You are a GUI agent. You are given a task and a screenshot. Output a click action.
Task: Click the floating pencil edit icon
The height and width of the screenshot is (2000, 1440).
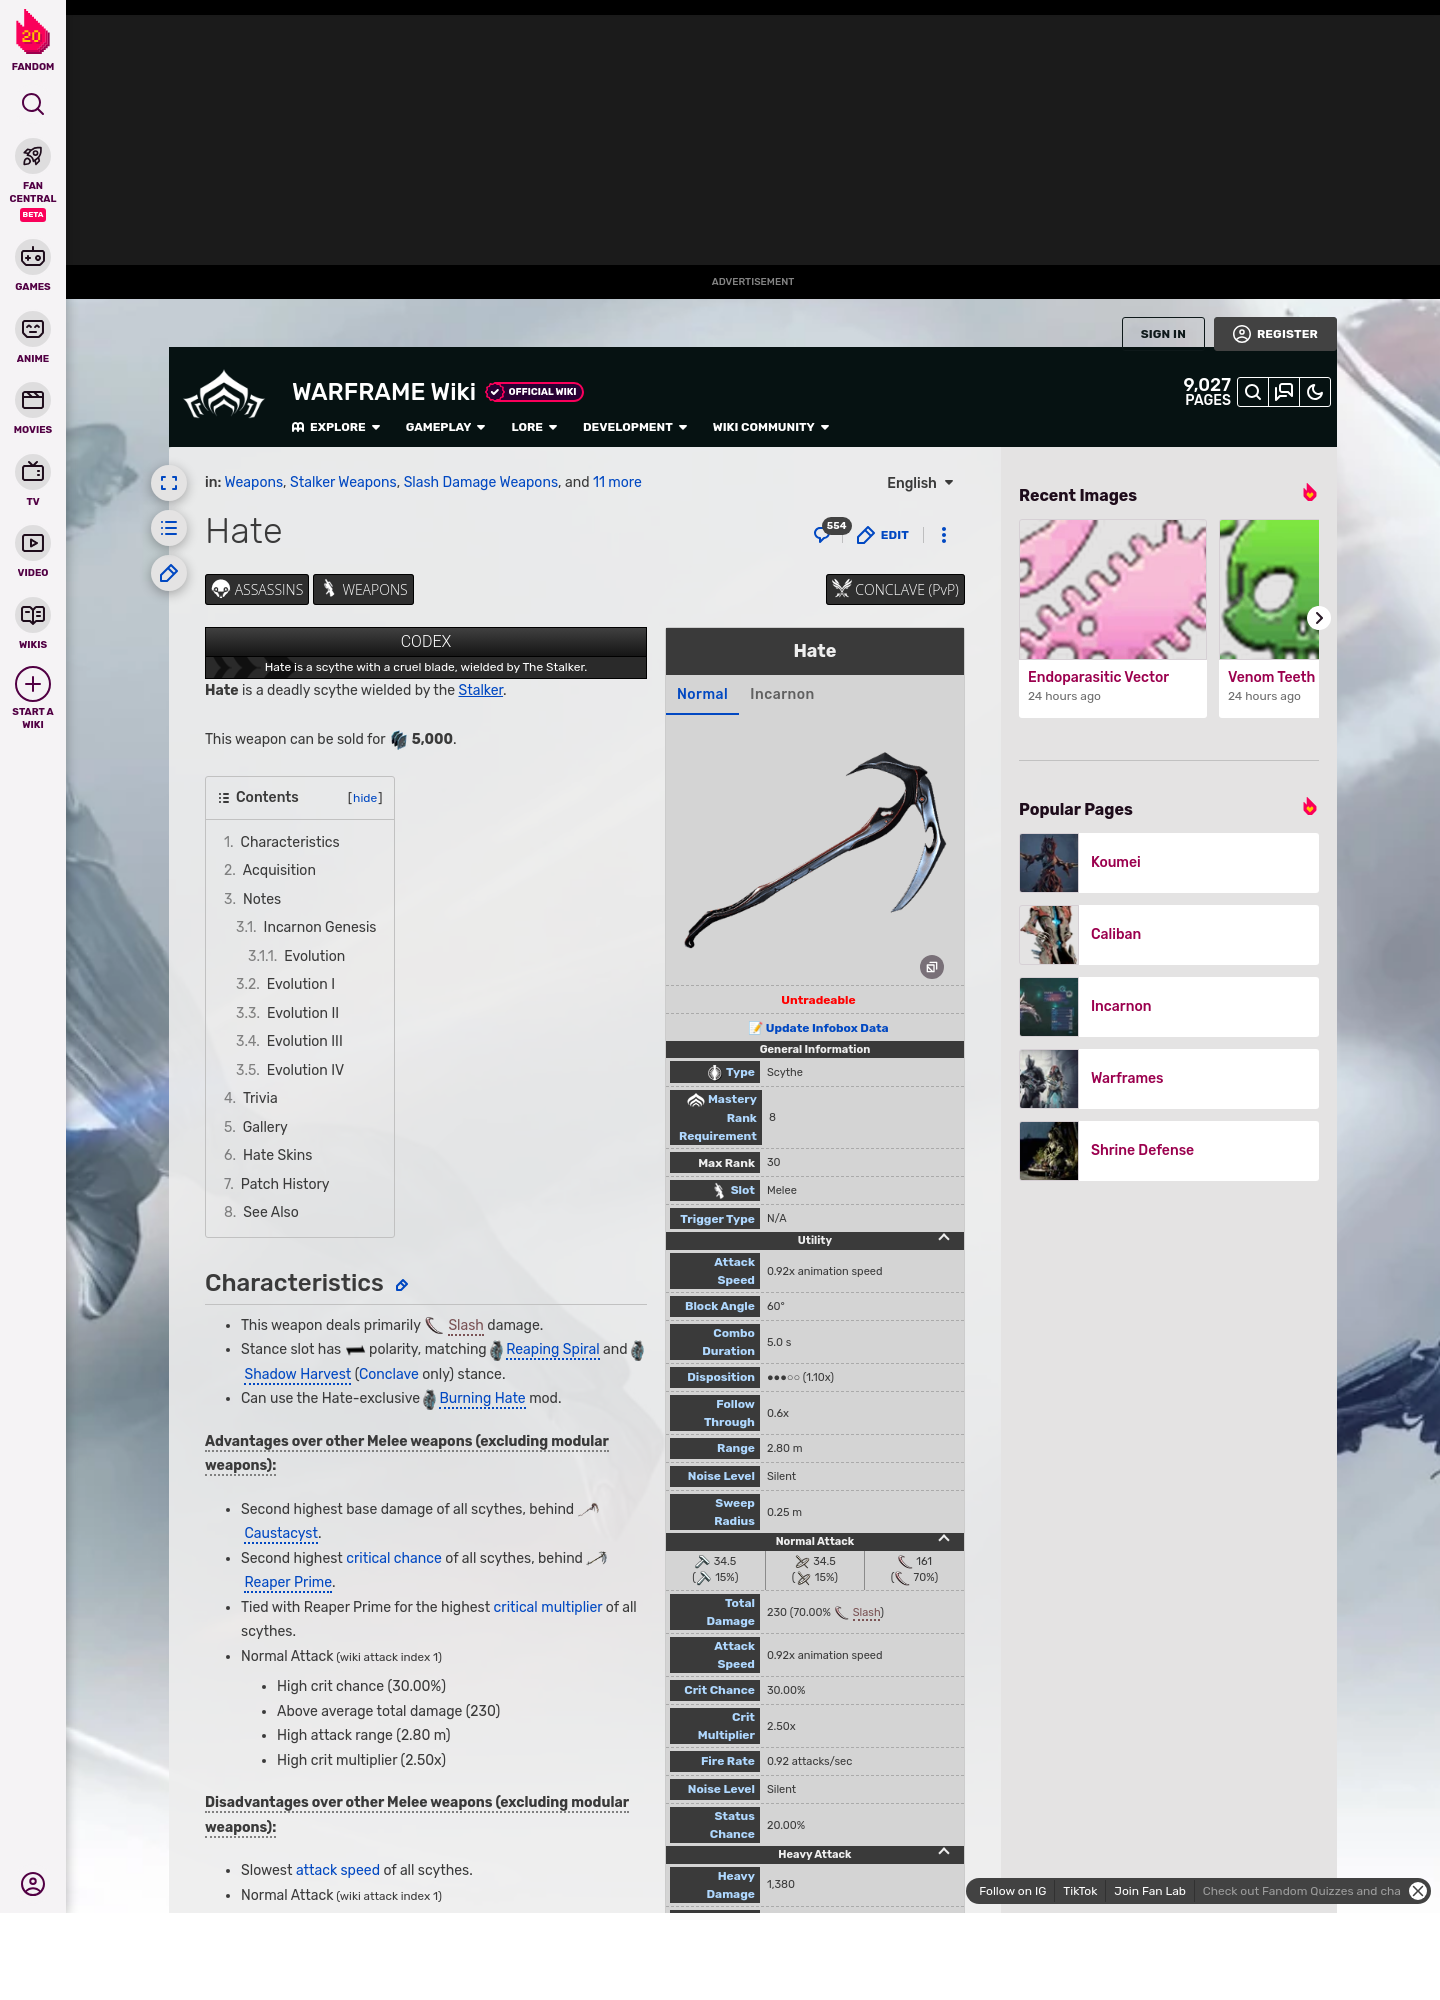pos(169,573)
